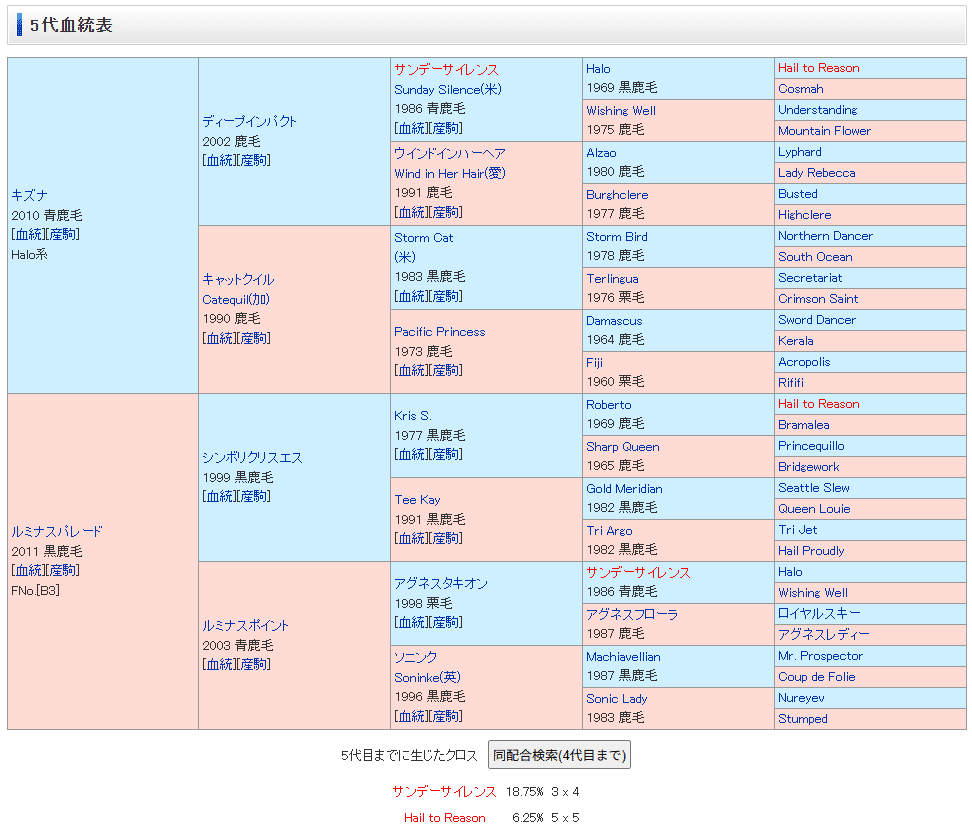Open the Secretariat link
Image resolution: width=972 pixels, height=828 pixels.
point(810,278)
